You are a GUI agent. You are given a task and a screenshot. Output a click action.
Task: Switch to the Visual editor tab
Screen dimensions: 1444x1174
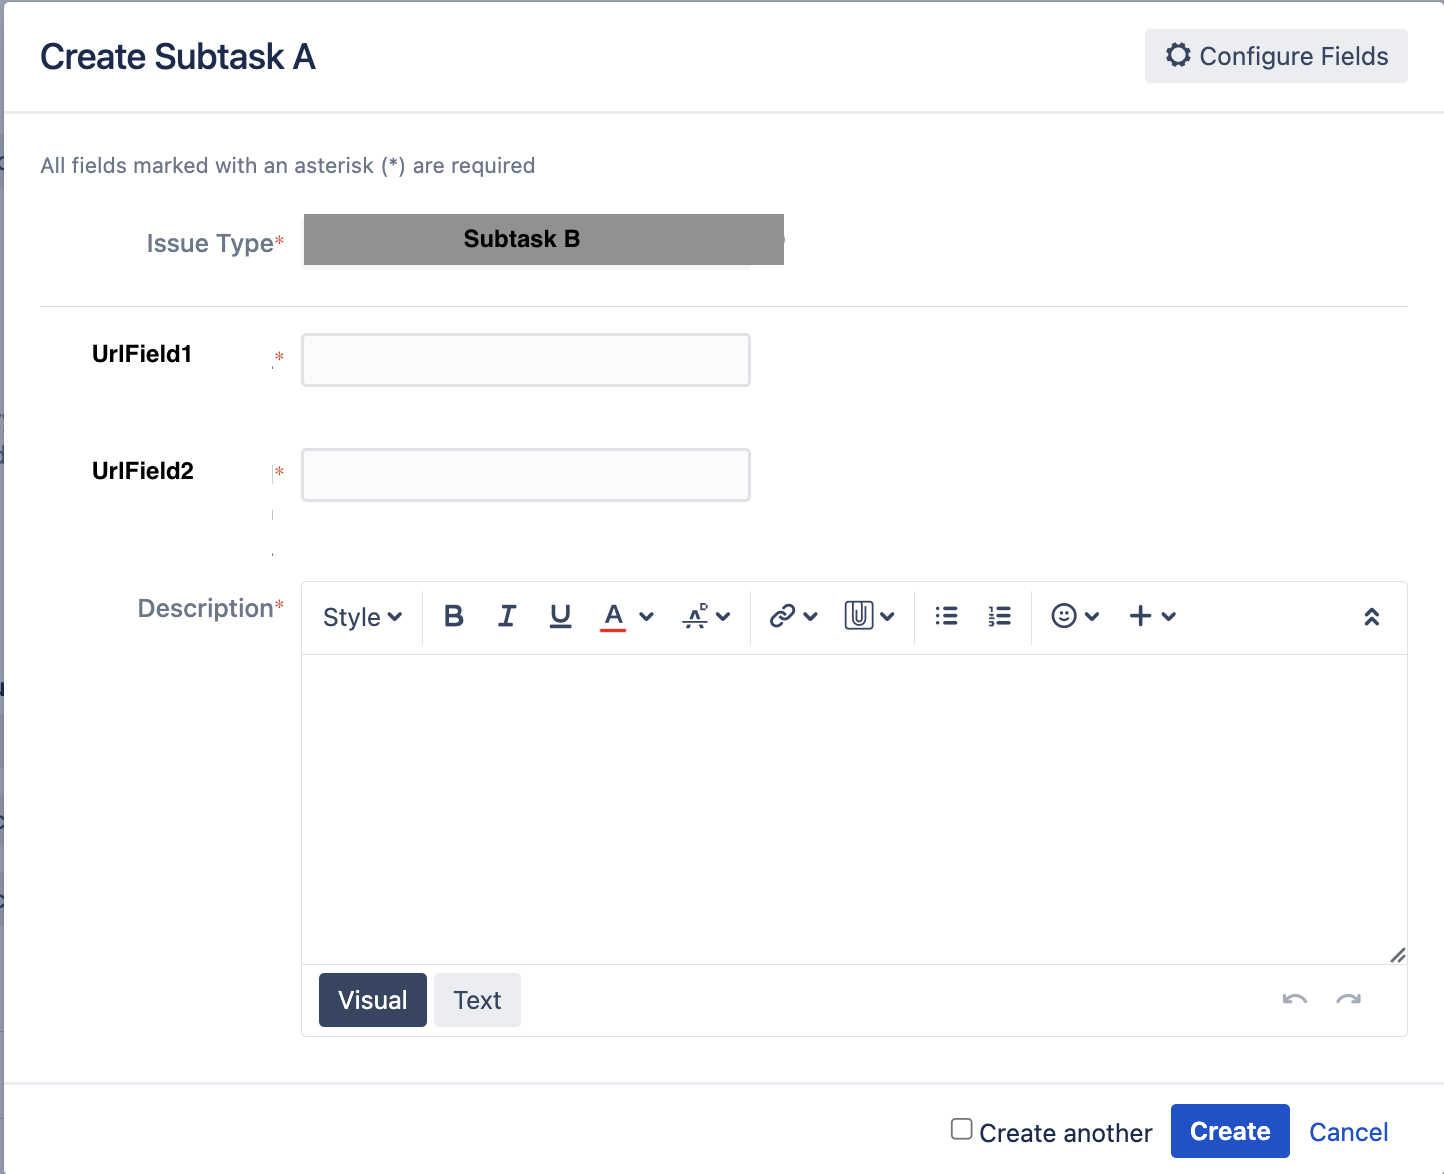[x=373, y=1000]
